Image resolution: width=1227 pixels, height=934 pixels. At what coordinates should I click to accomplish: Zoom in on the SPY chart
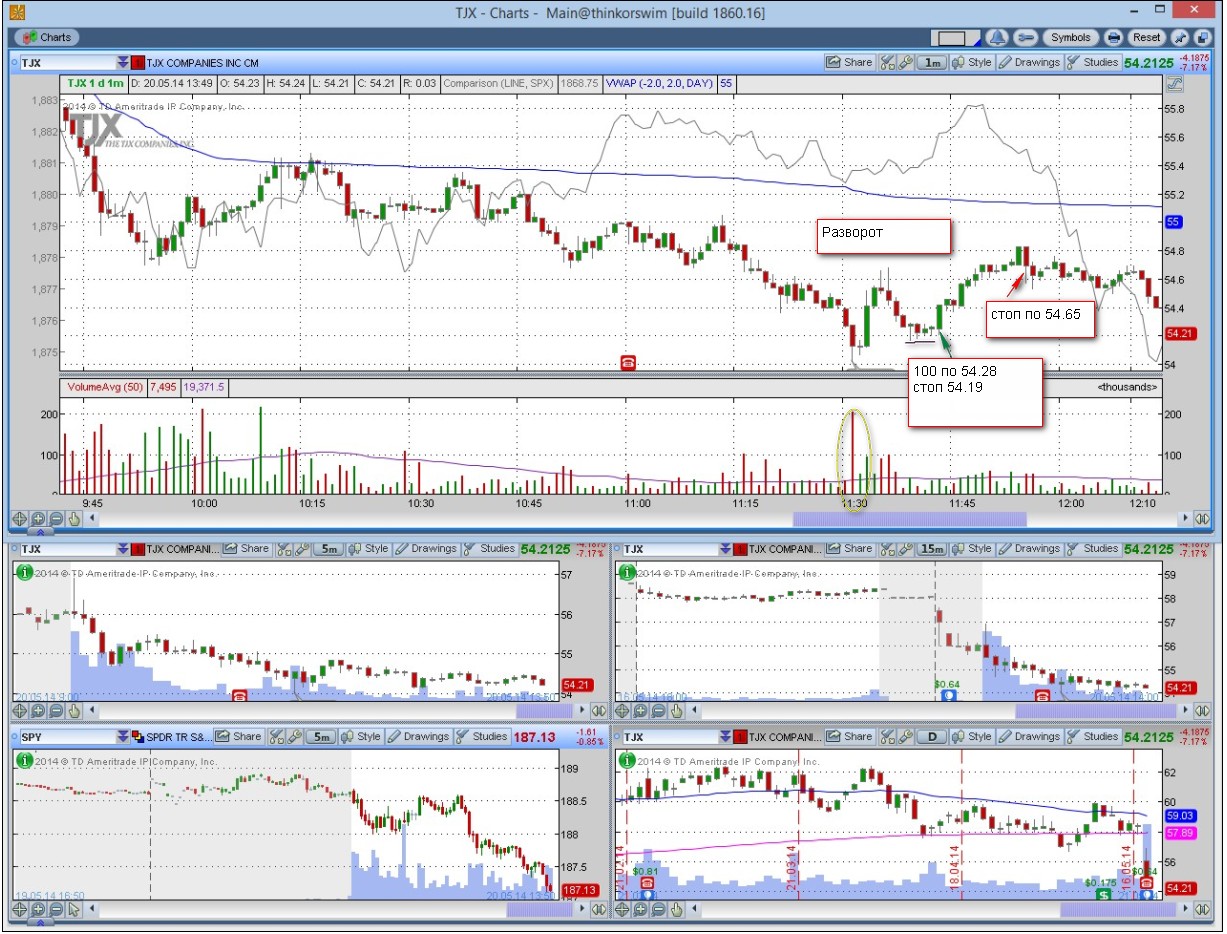point(38,909)
